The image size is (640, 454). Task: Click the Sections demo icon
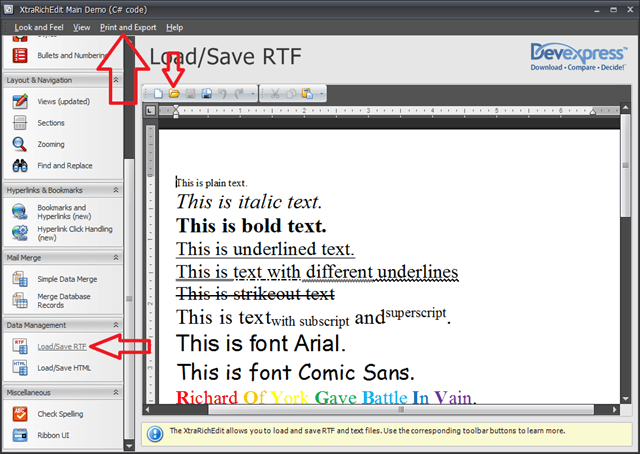click(x=20, y=123)
